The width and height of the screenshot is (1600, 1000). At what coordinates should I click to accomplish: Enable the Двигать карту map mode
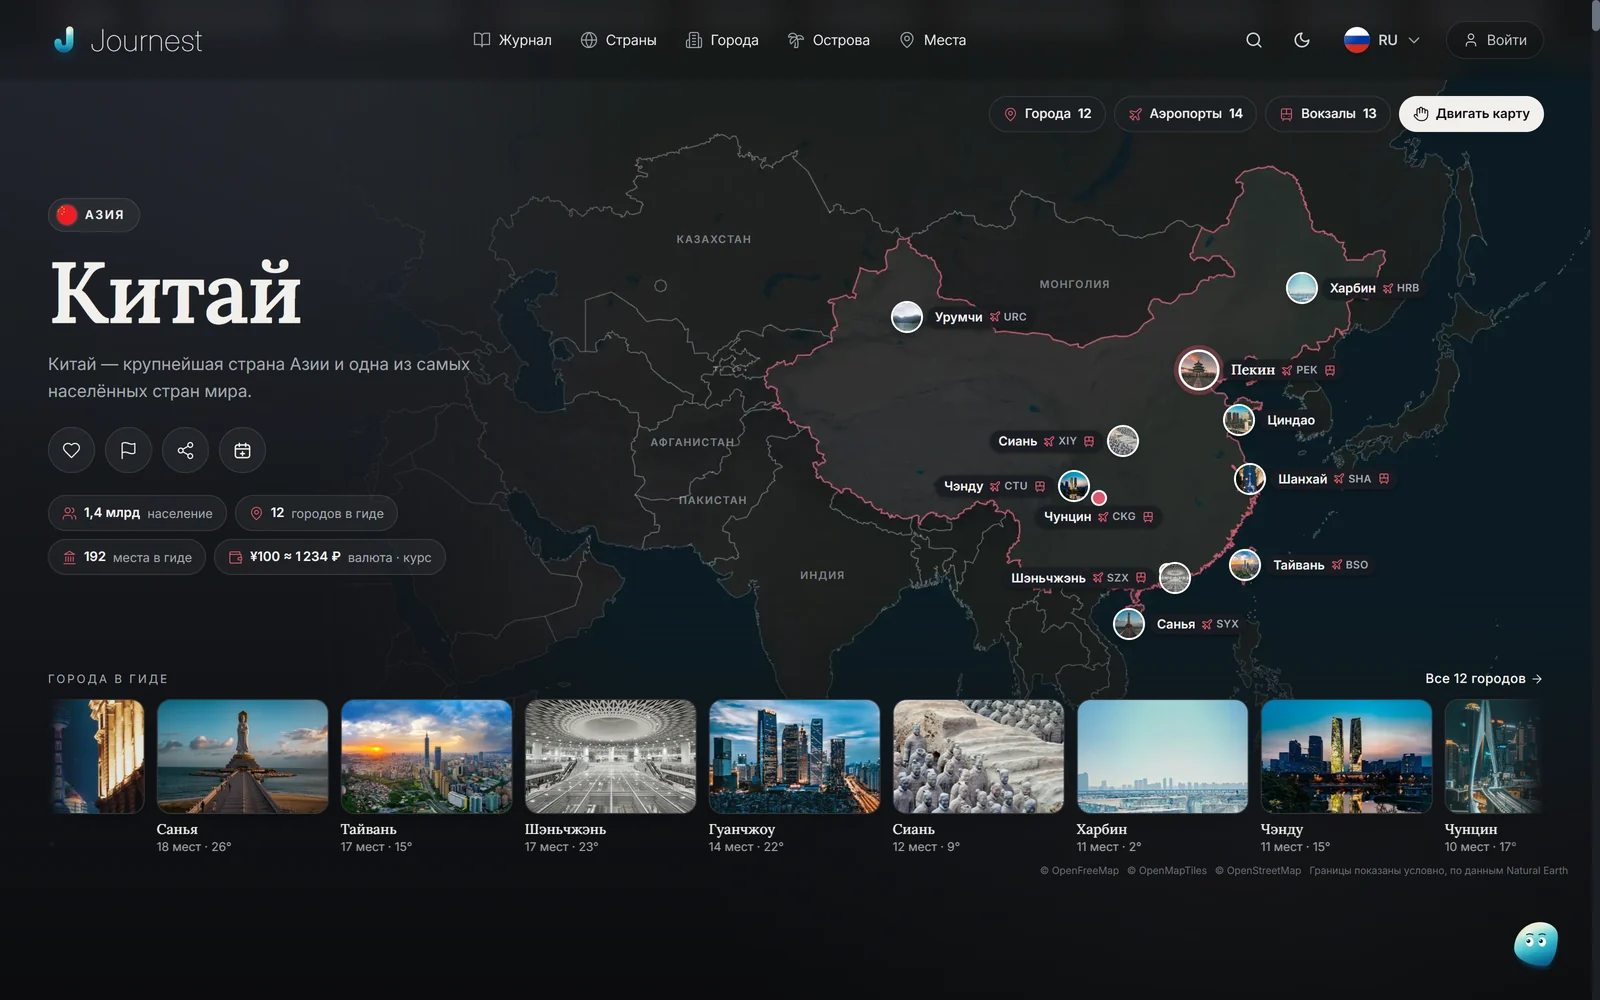1471,114
